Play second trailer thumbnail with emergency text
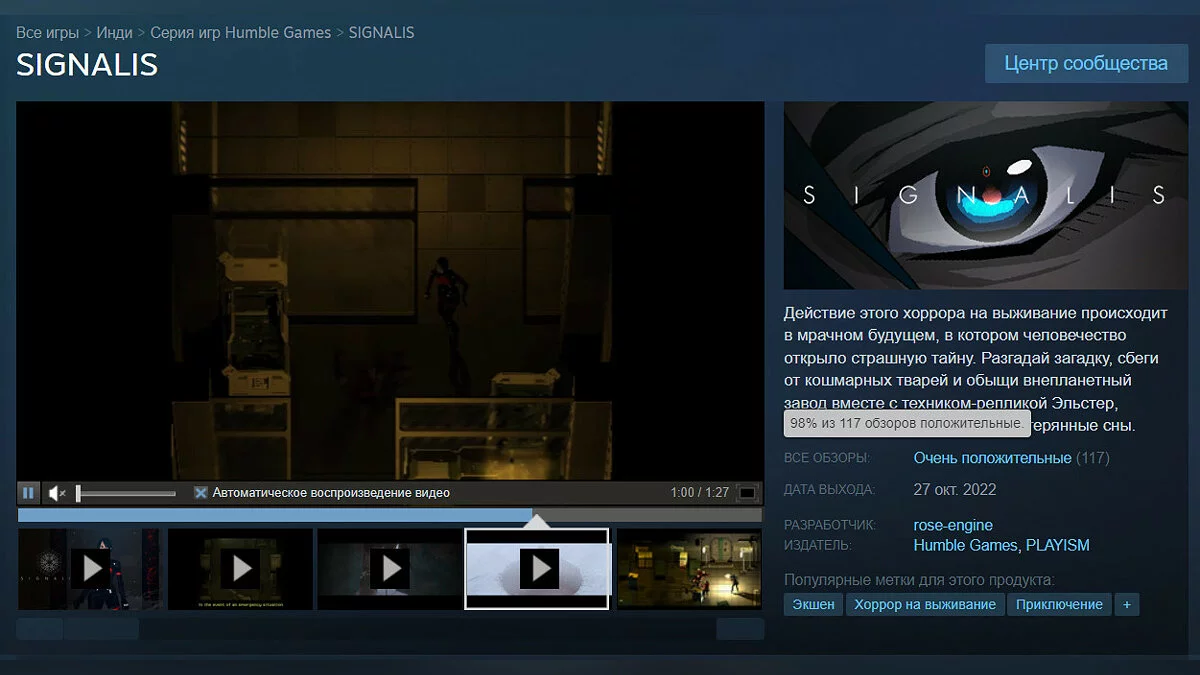This screenshot has width=1200, height=675. tap(240, 569)
